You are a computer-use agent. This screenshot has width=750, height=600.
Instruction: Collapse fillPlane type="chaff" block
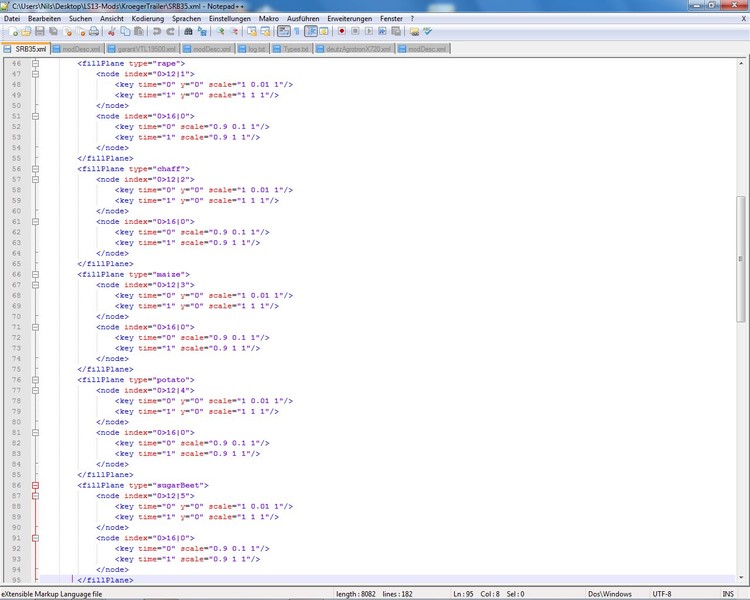click(x=35, y=169)
